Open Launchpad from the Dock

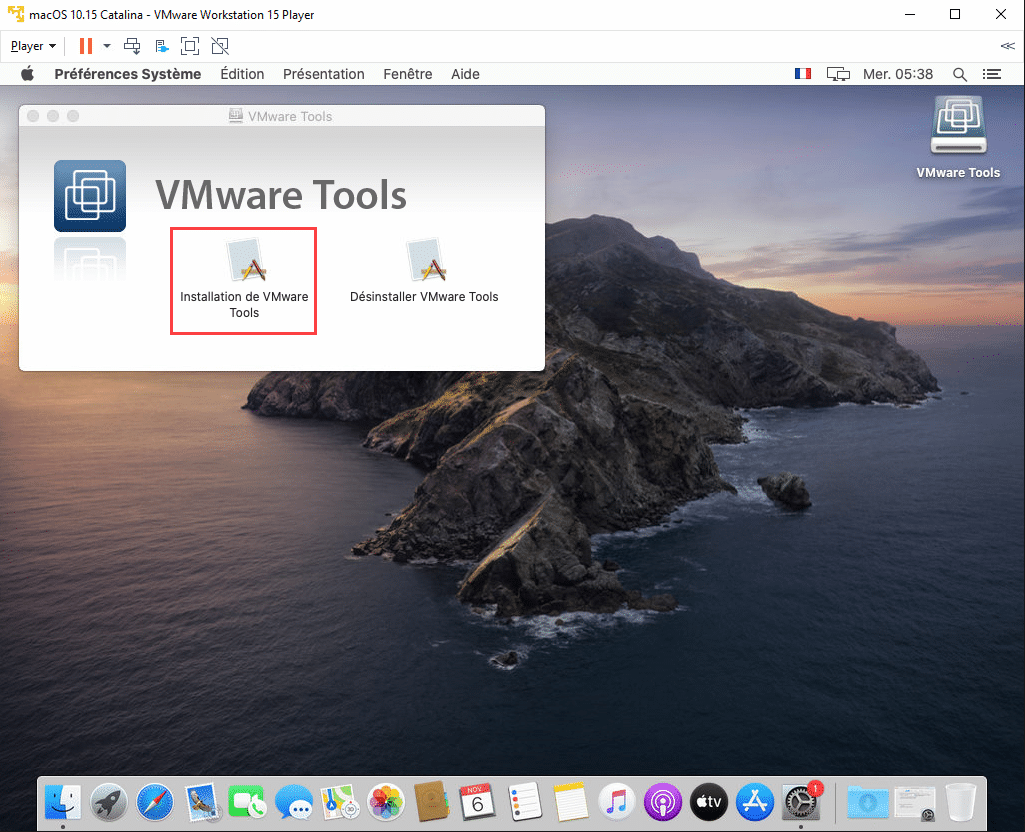point(109,802)
